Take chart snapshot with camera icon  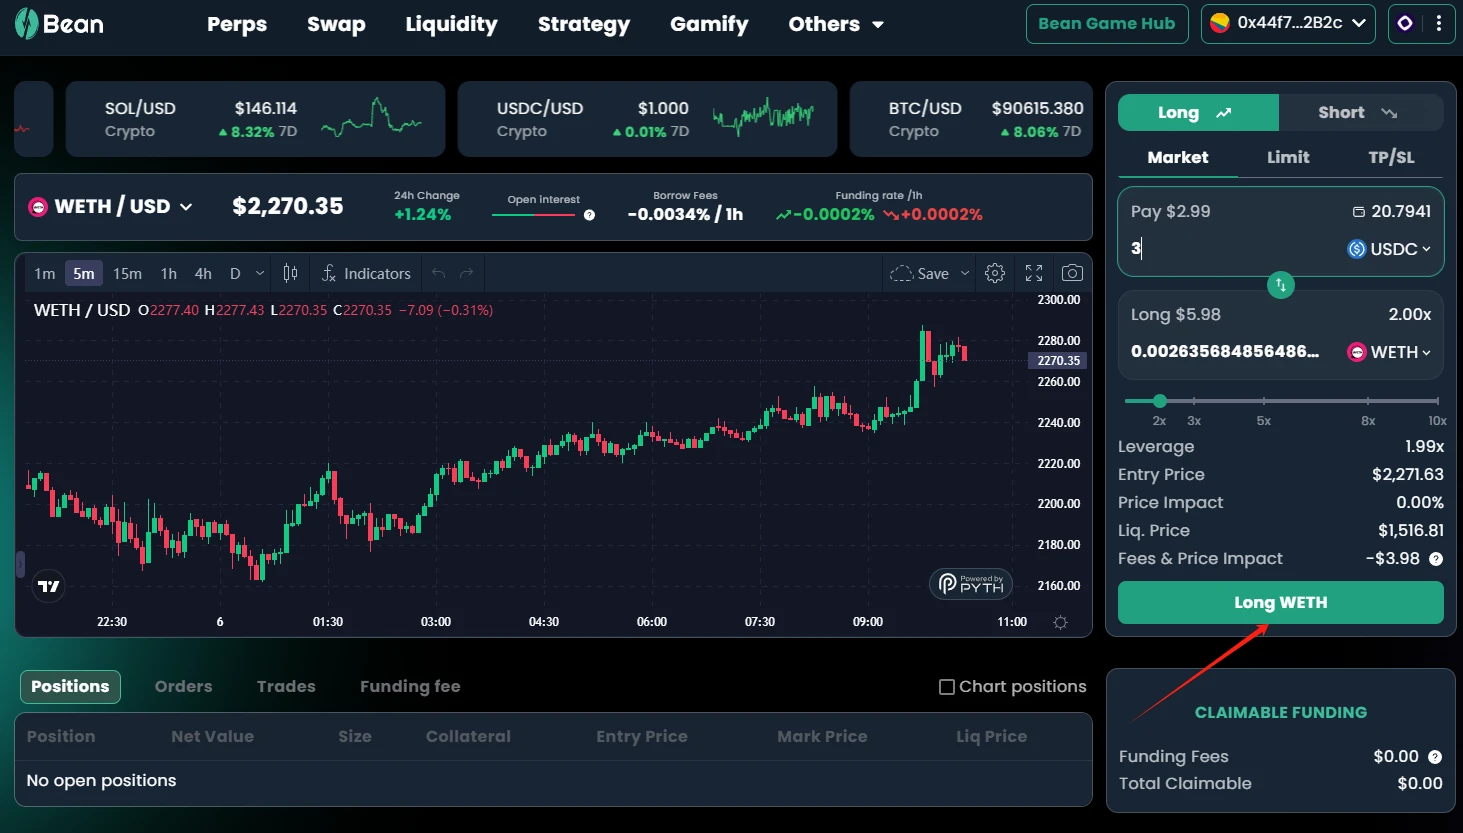(1072, 273)
